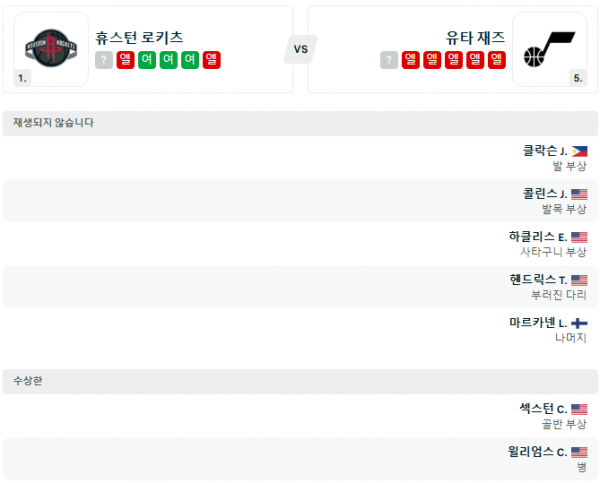
Task: Open player 헨드릭스 T. profile
Action: click(x=538, y=280)
